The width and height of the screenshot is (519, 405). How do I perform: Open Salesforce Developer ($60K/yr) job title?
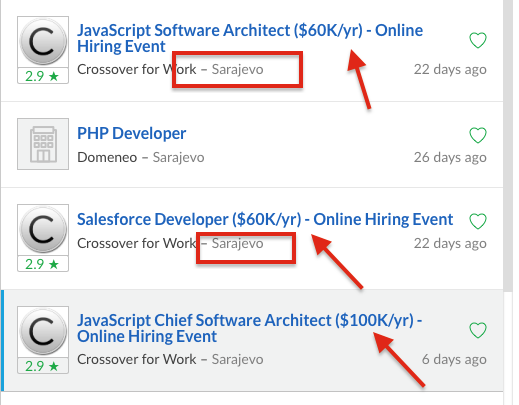265,219
